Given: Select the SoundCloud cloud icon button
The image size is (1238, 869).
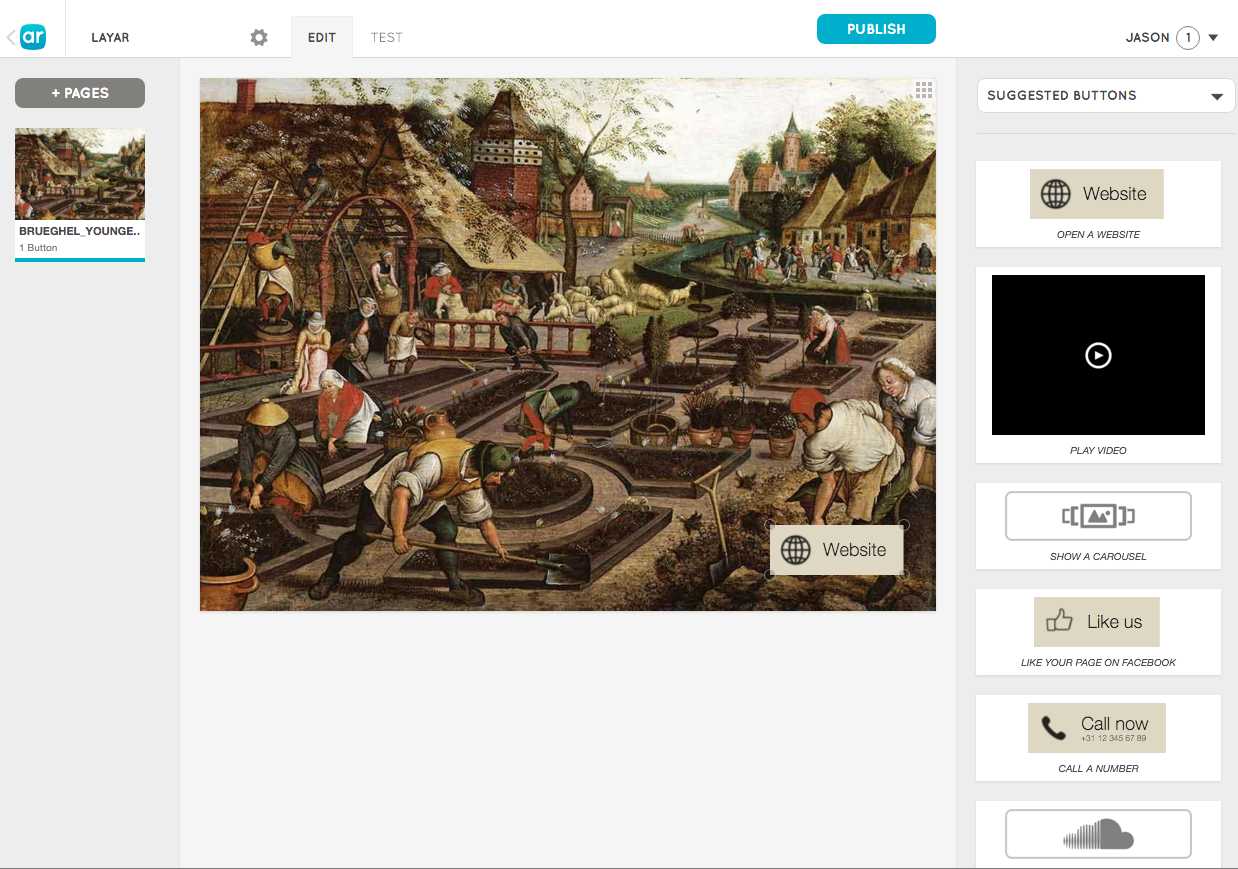Looking at the screenshot, I should coord(1098,833).
